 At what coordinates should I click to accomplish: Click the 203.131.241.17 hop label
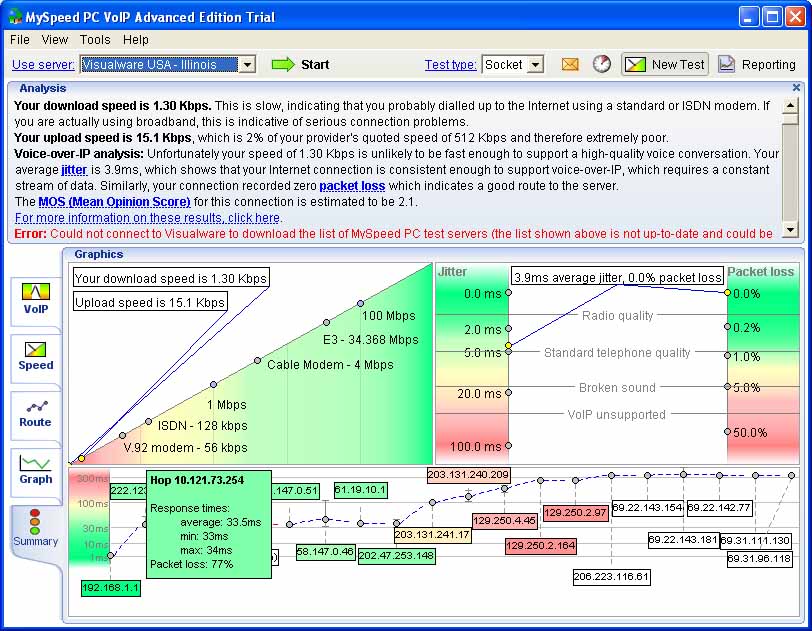pyautogui.click(x=432, y=535)
